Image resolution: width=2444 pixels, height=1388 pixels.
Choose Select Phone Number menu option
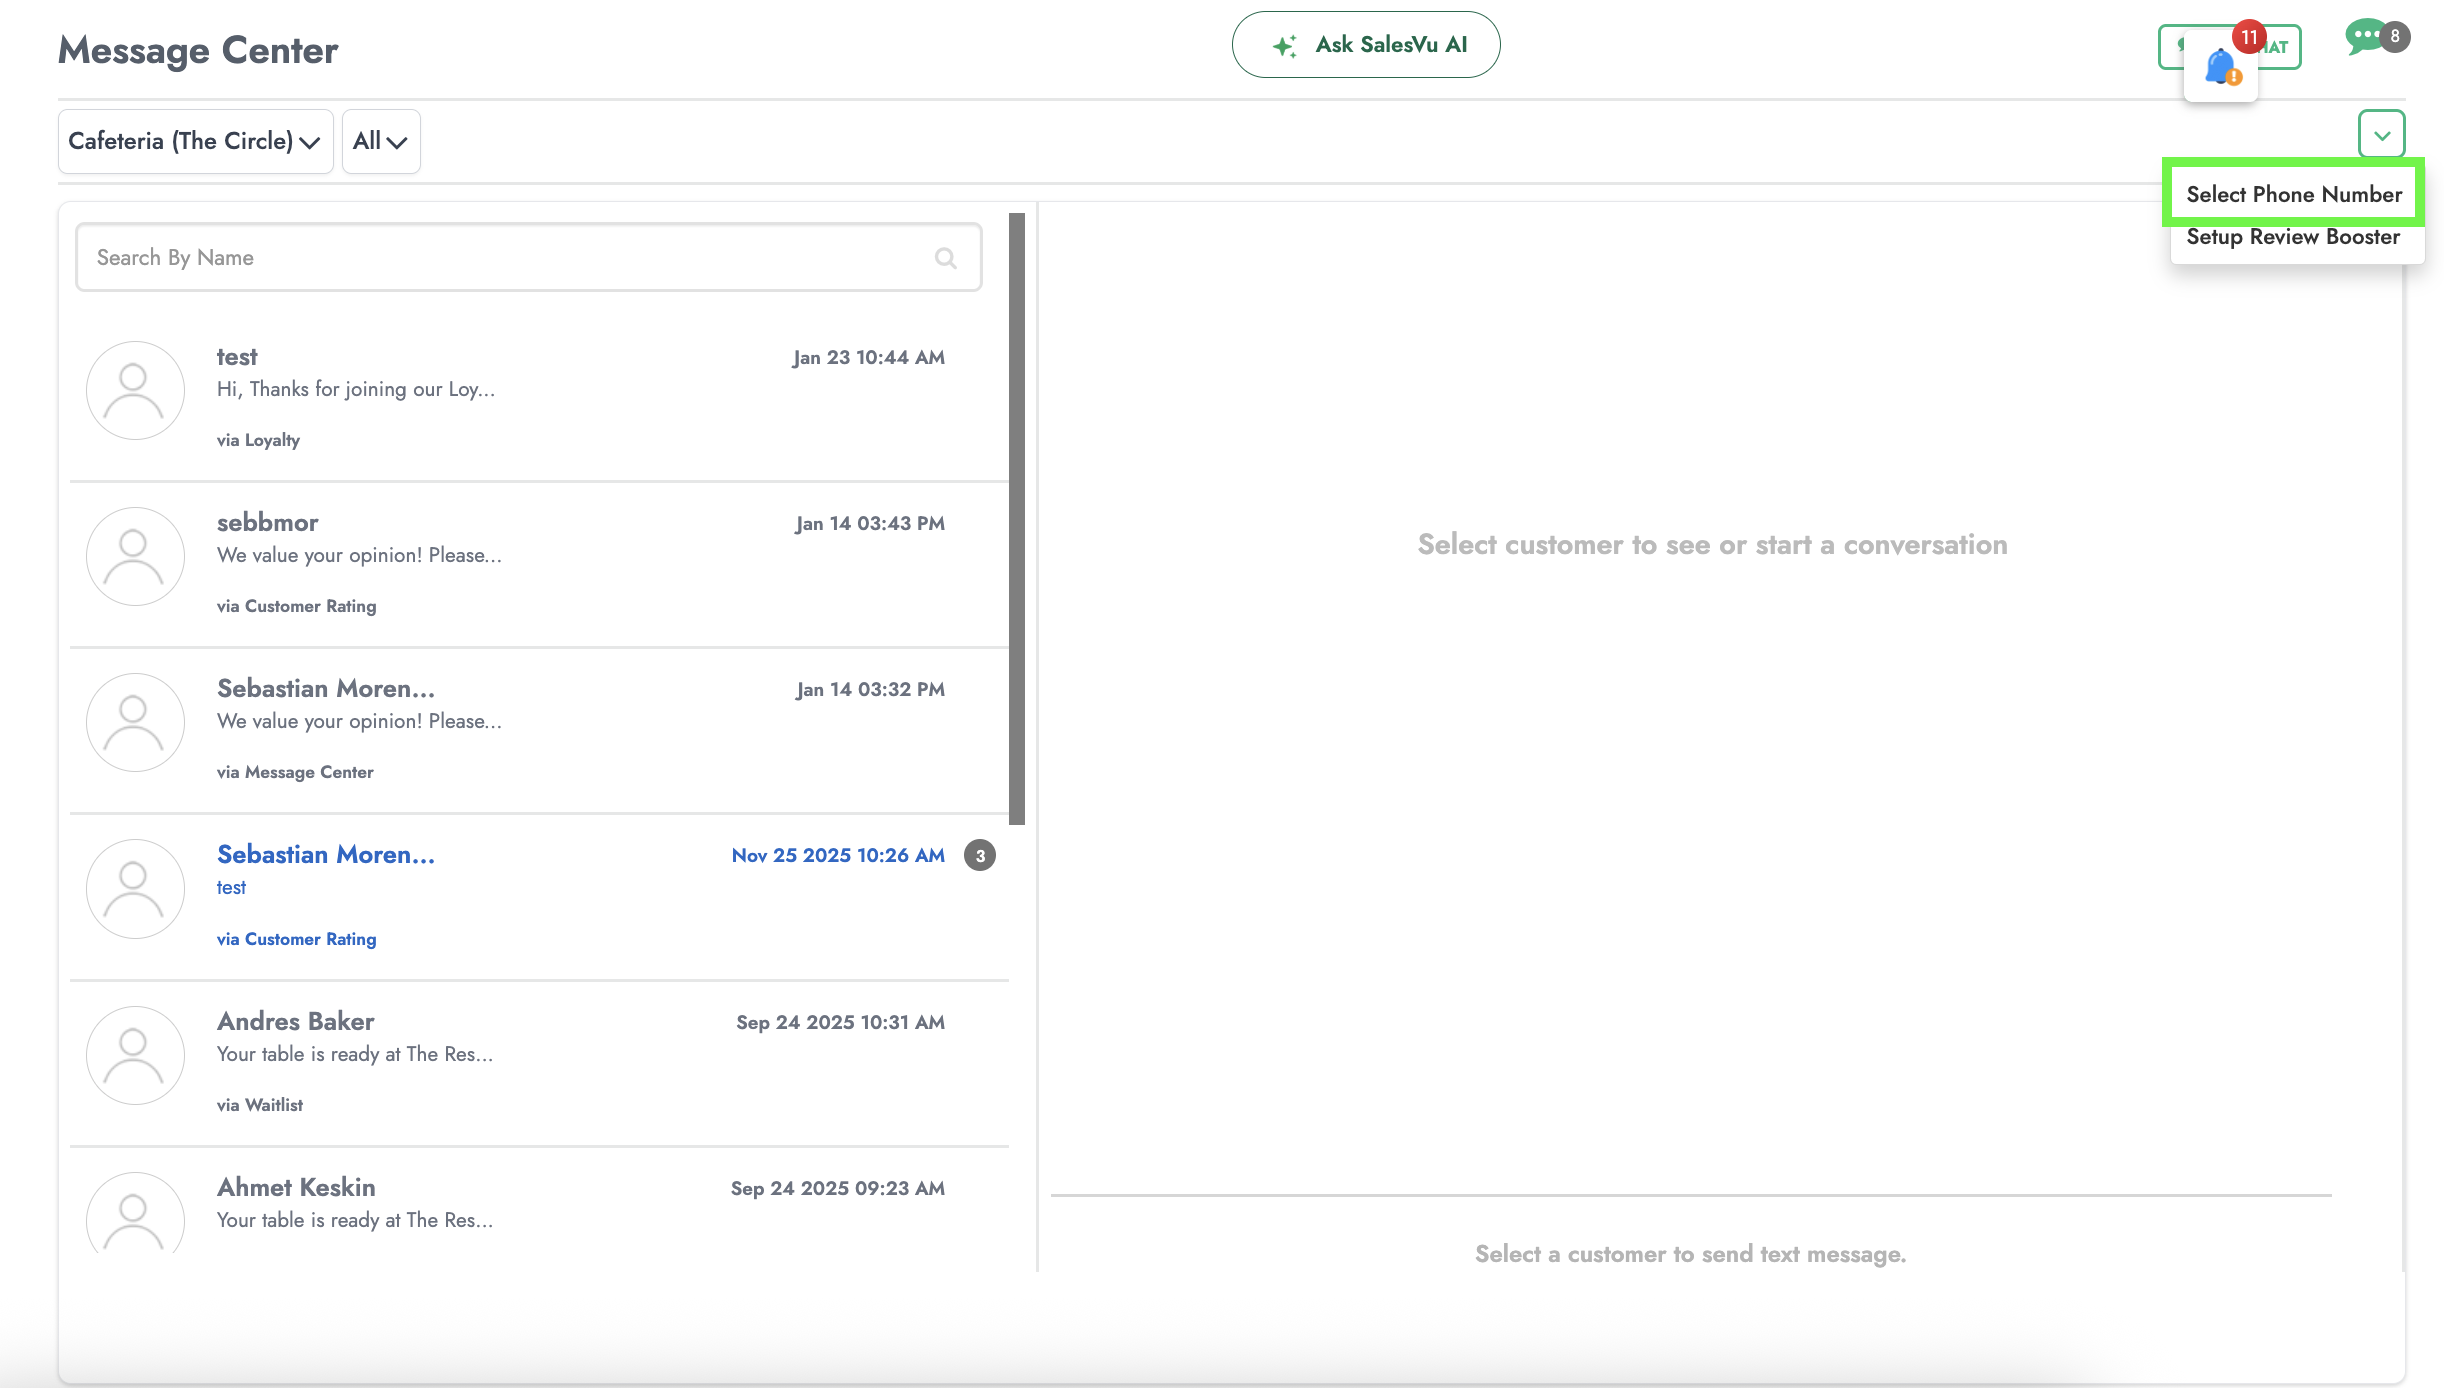tap(2293, 194)
